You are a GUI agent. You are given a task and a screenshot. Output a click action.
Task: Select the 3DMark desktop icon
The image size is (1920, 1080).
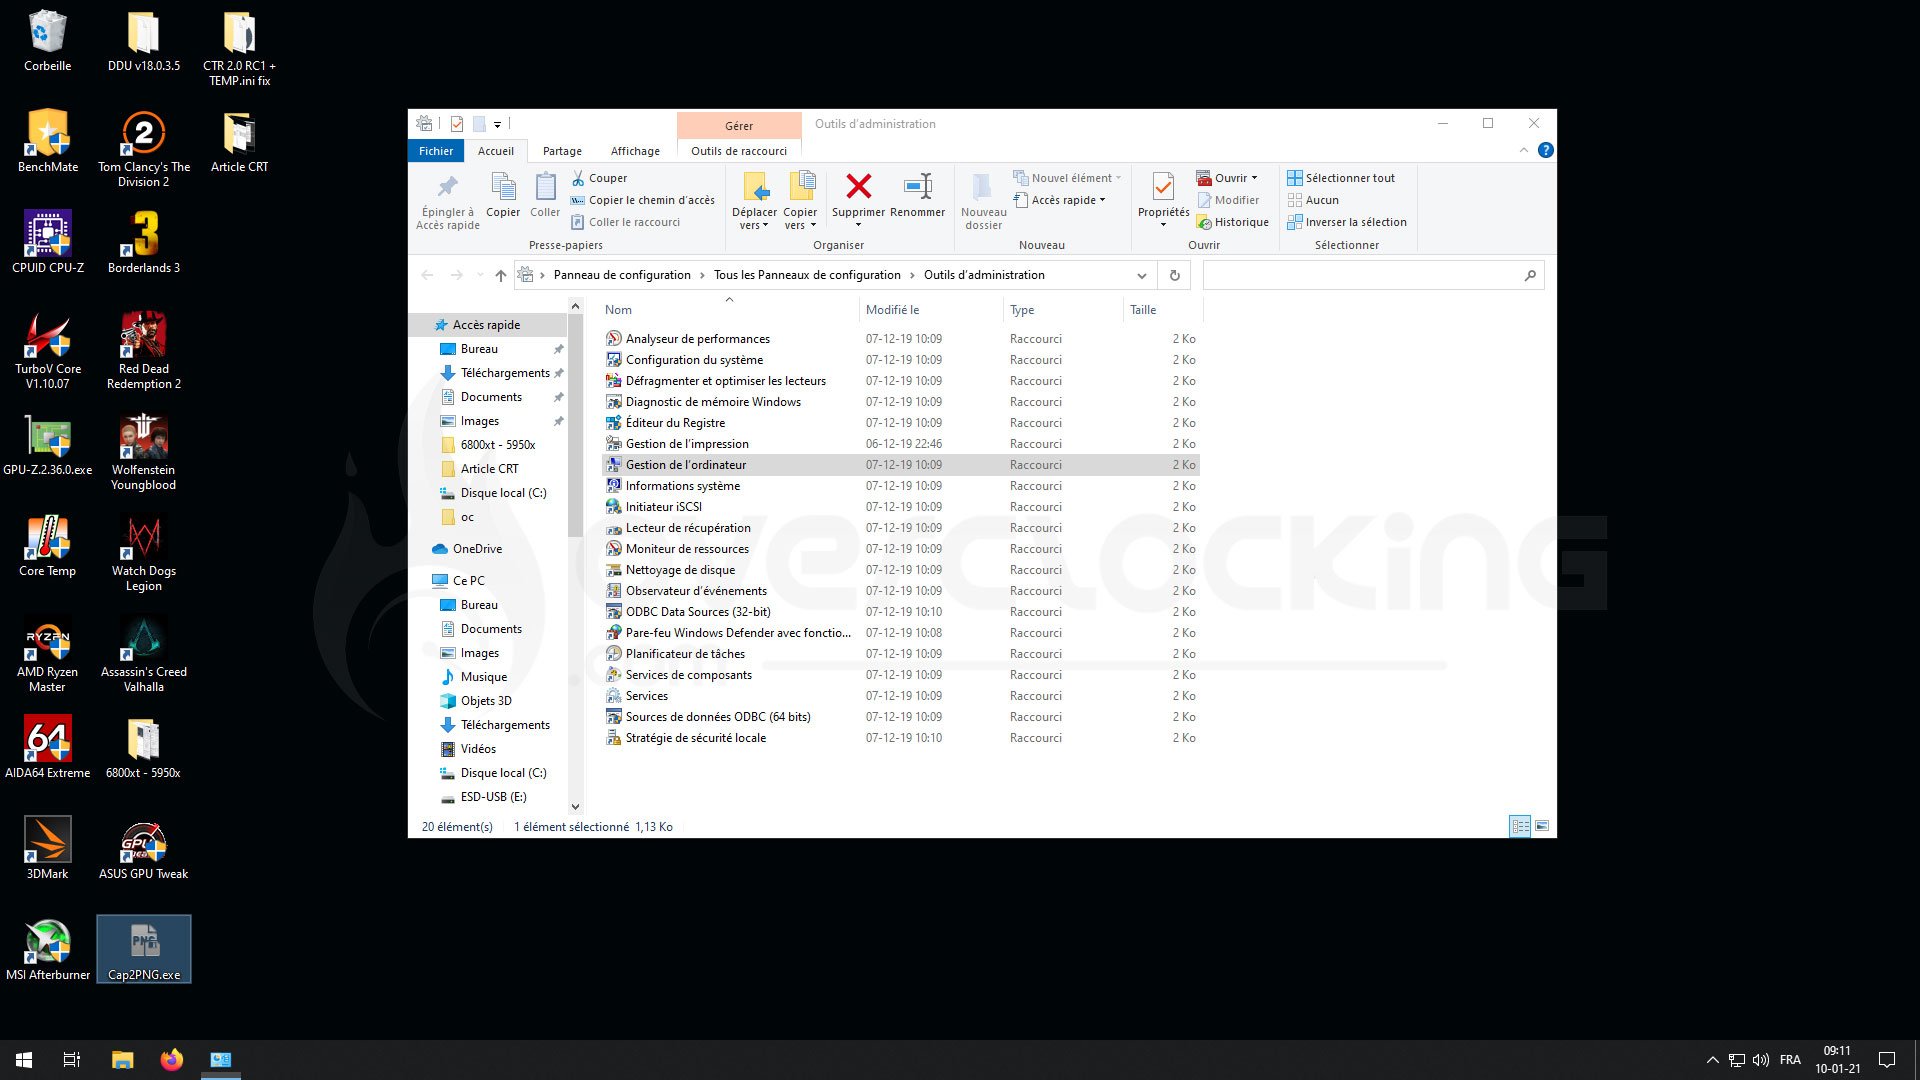(x=48, y=848)
